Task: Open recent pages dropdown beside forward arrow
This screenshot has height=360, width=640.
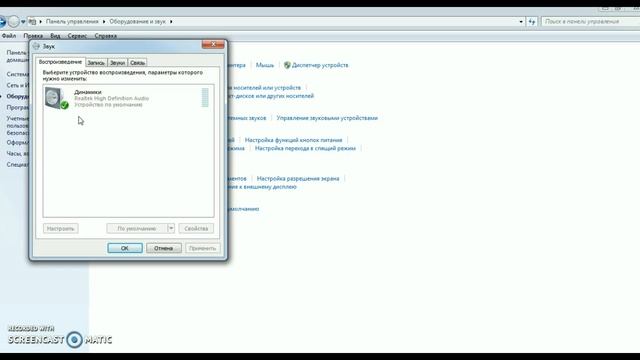Action: pyautogui.click(x=23, y=22)
